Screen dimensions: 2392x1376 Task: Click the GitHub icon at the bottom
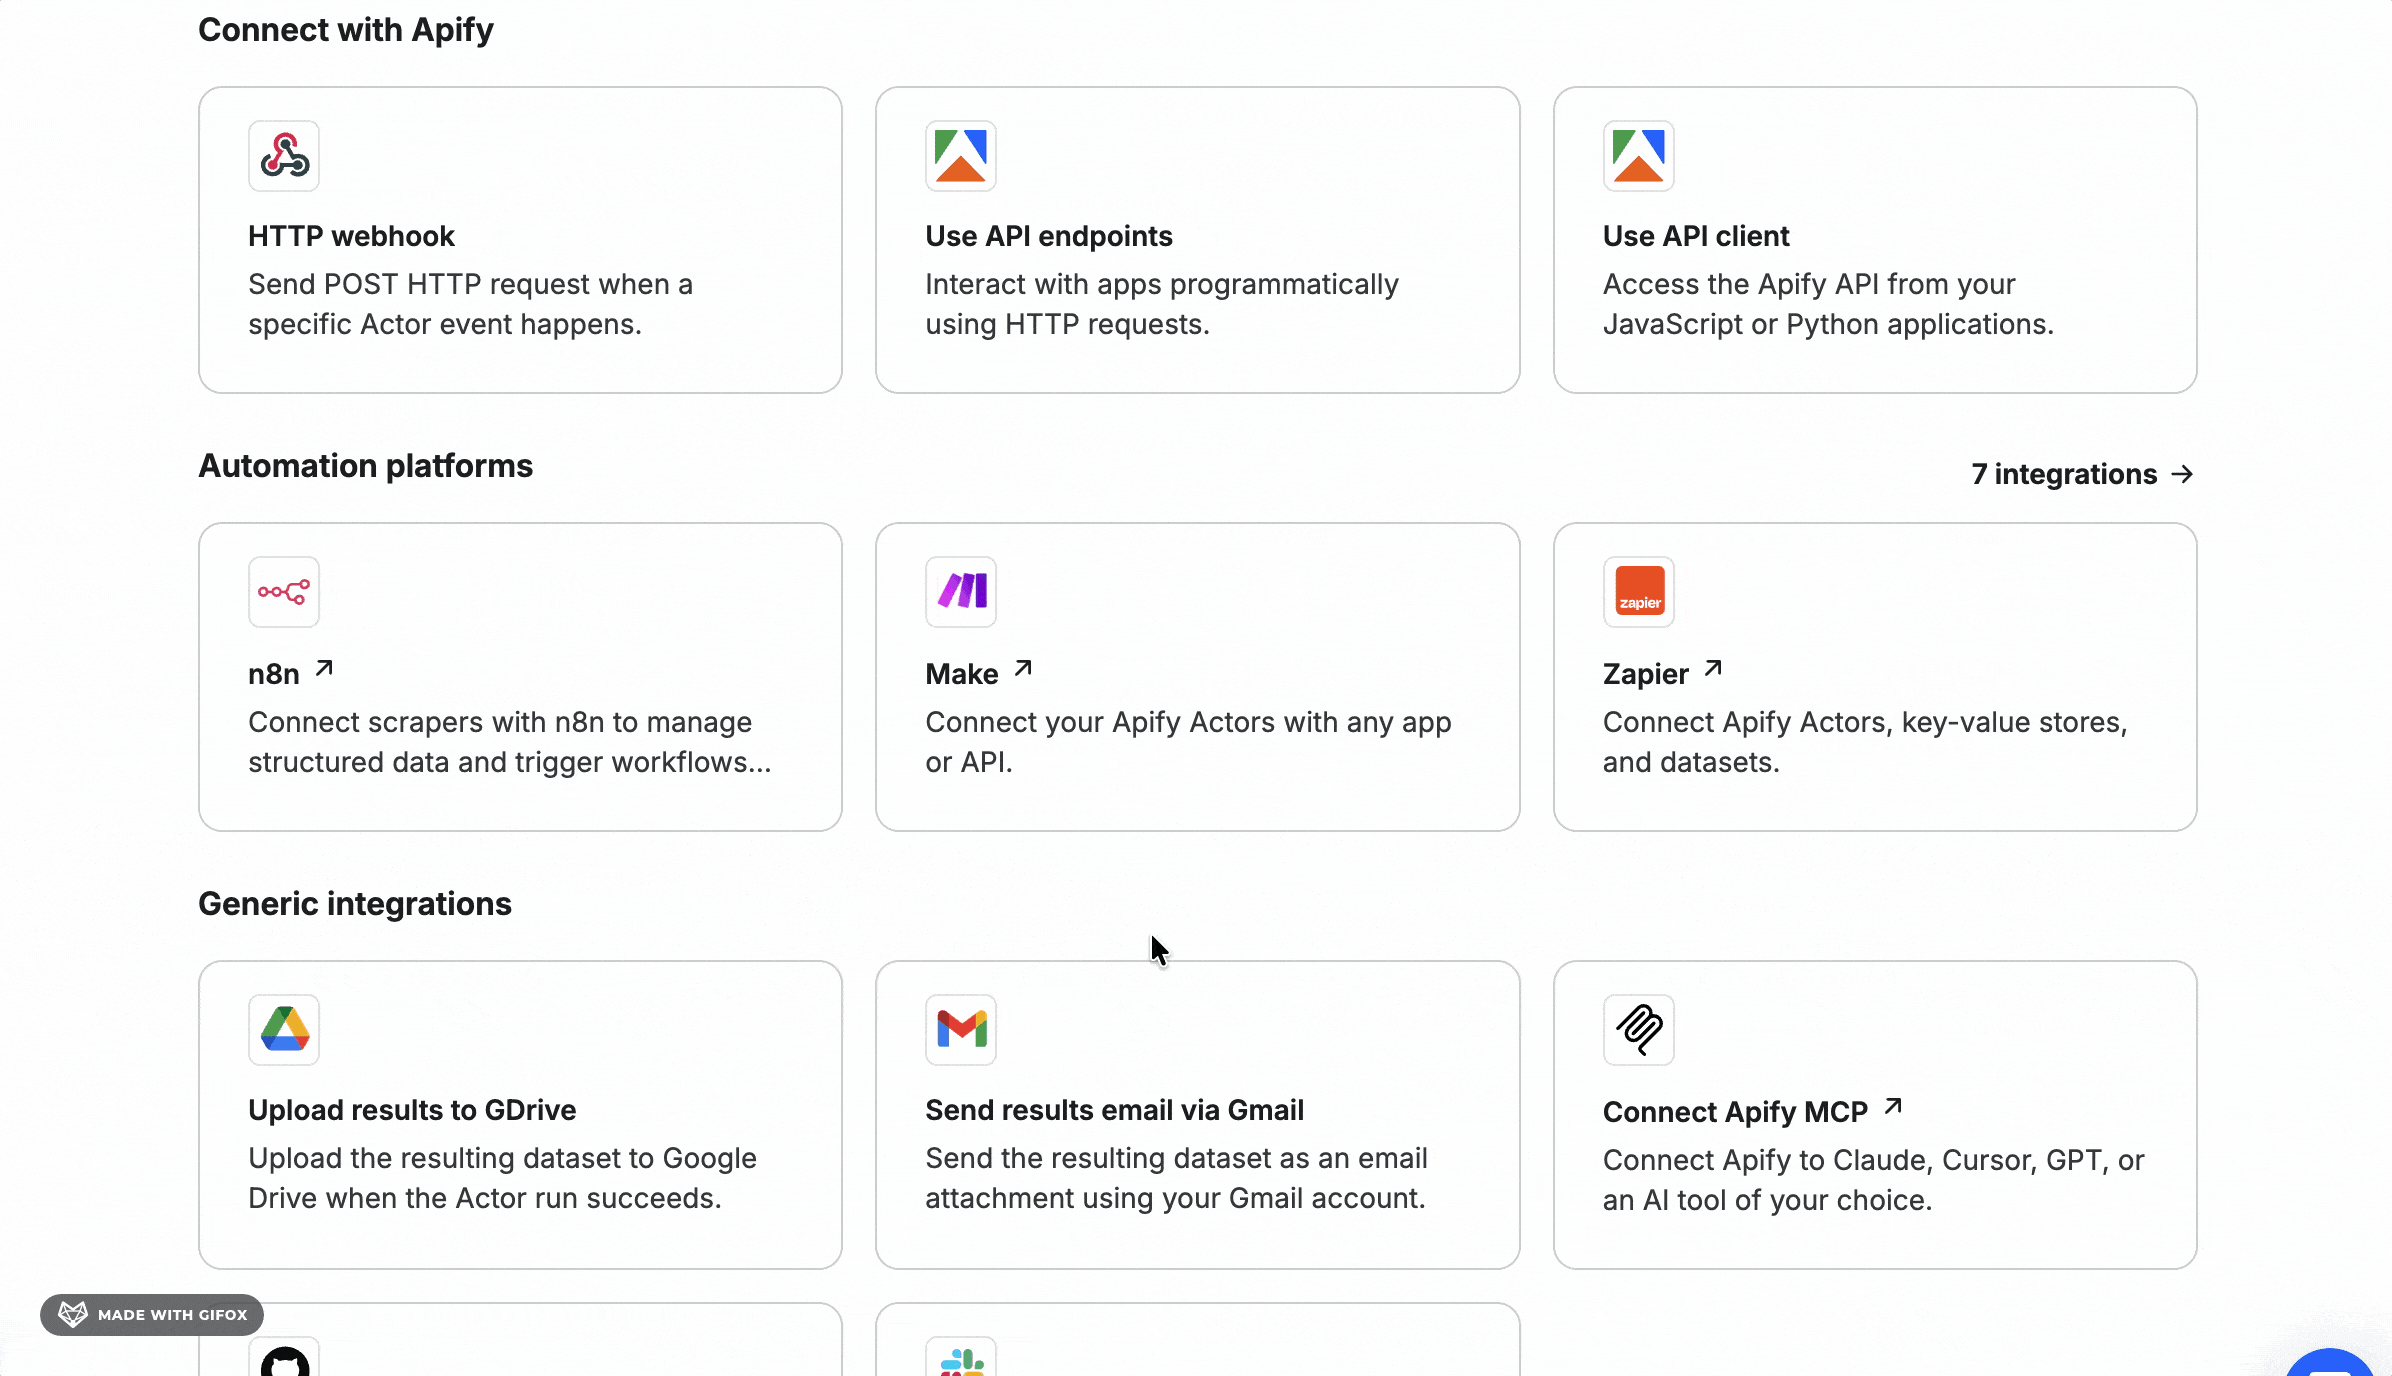coord(284,1360)
